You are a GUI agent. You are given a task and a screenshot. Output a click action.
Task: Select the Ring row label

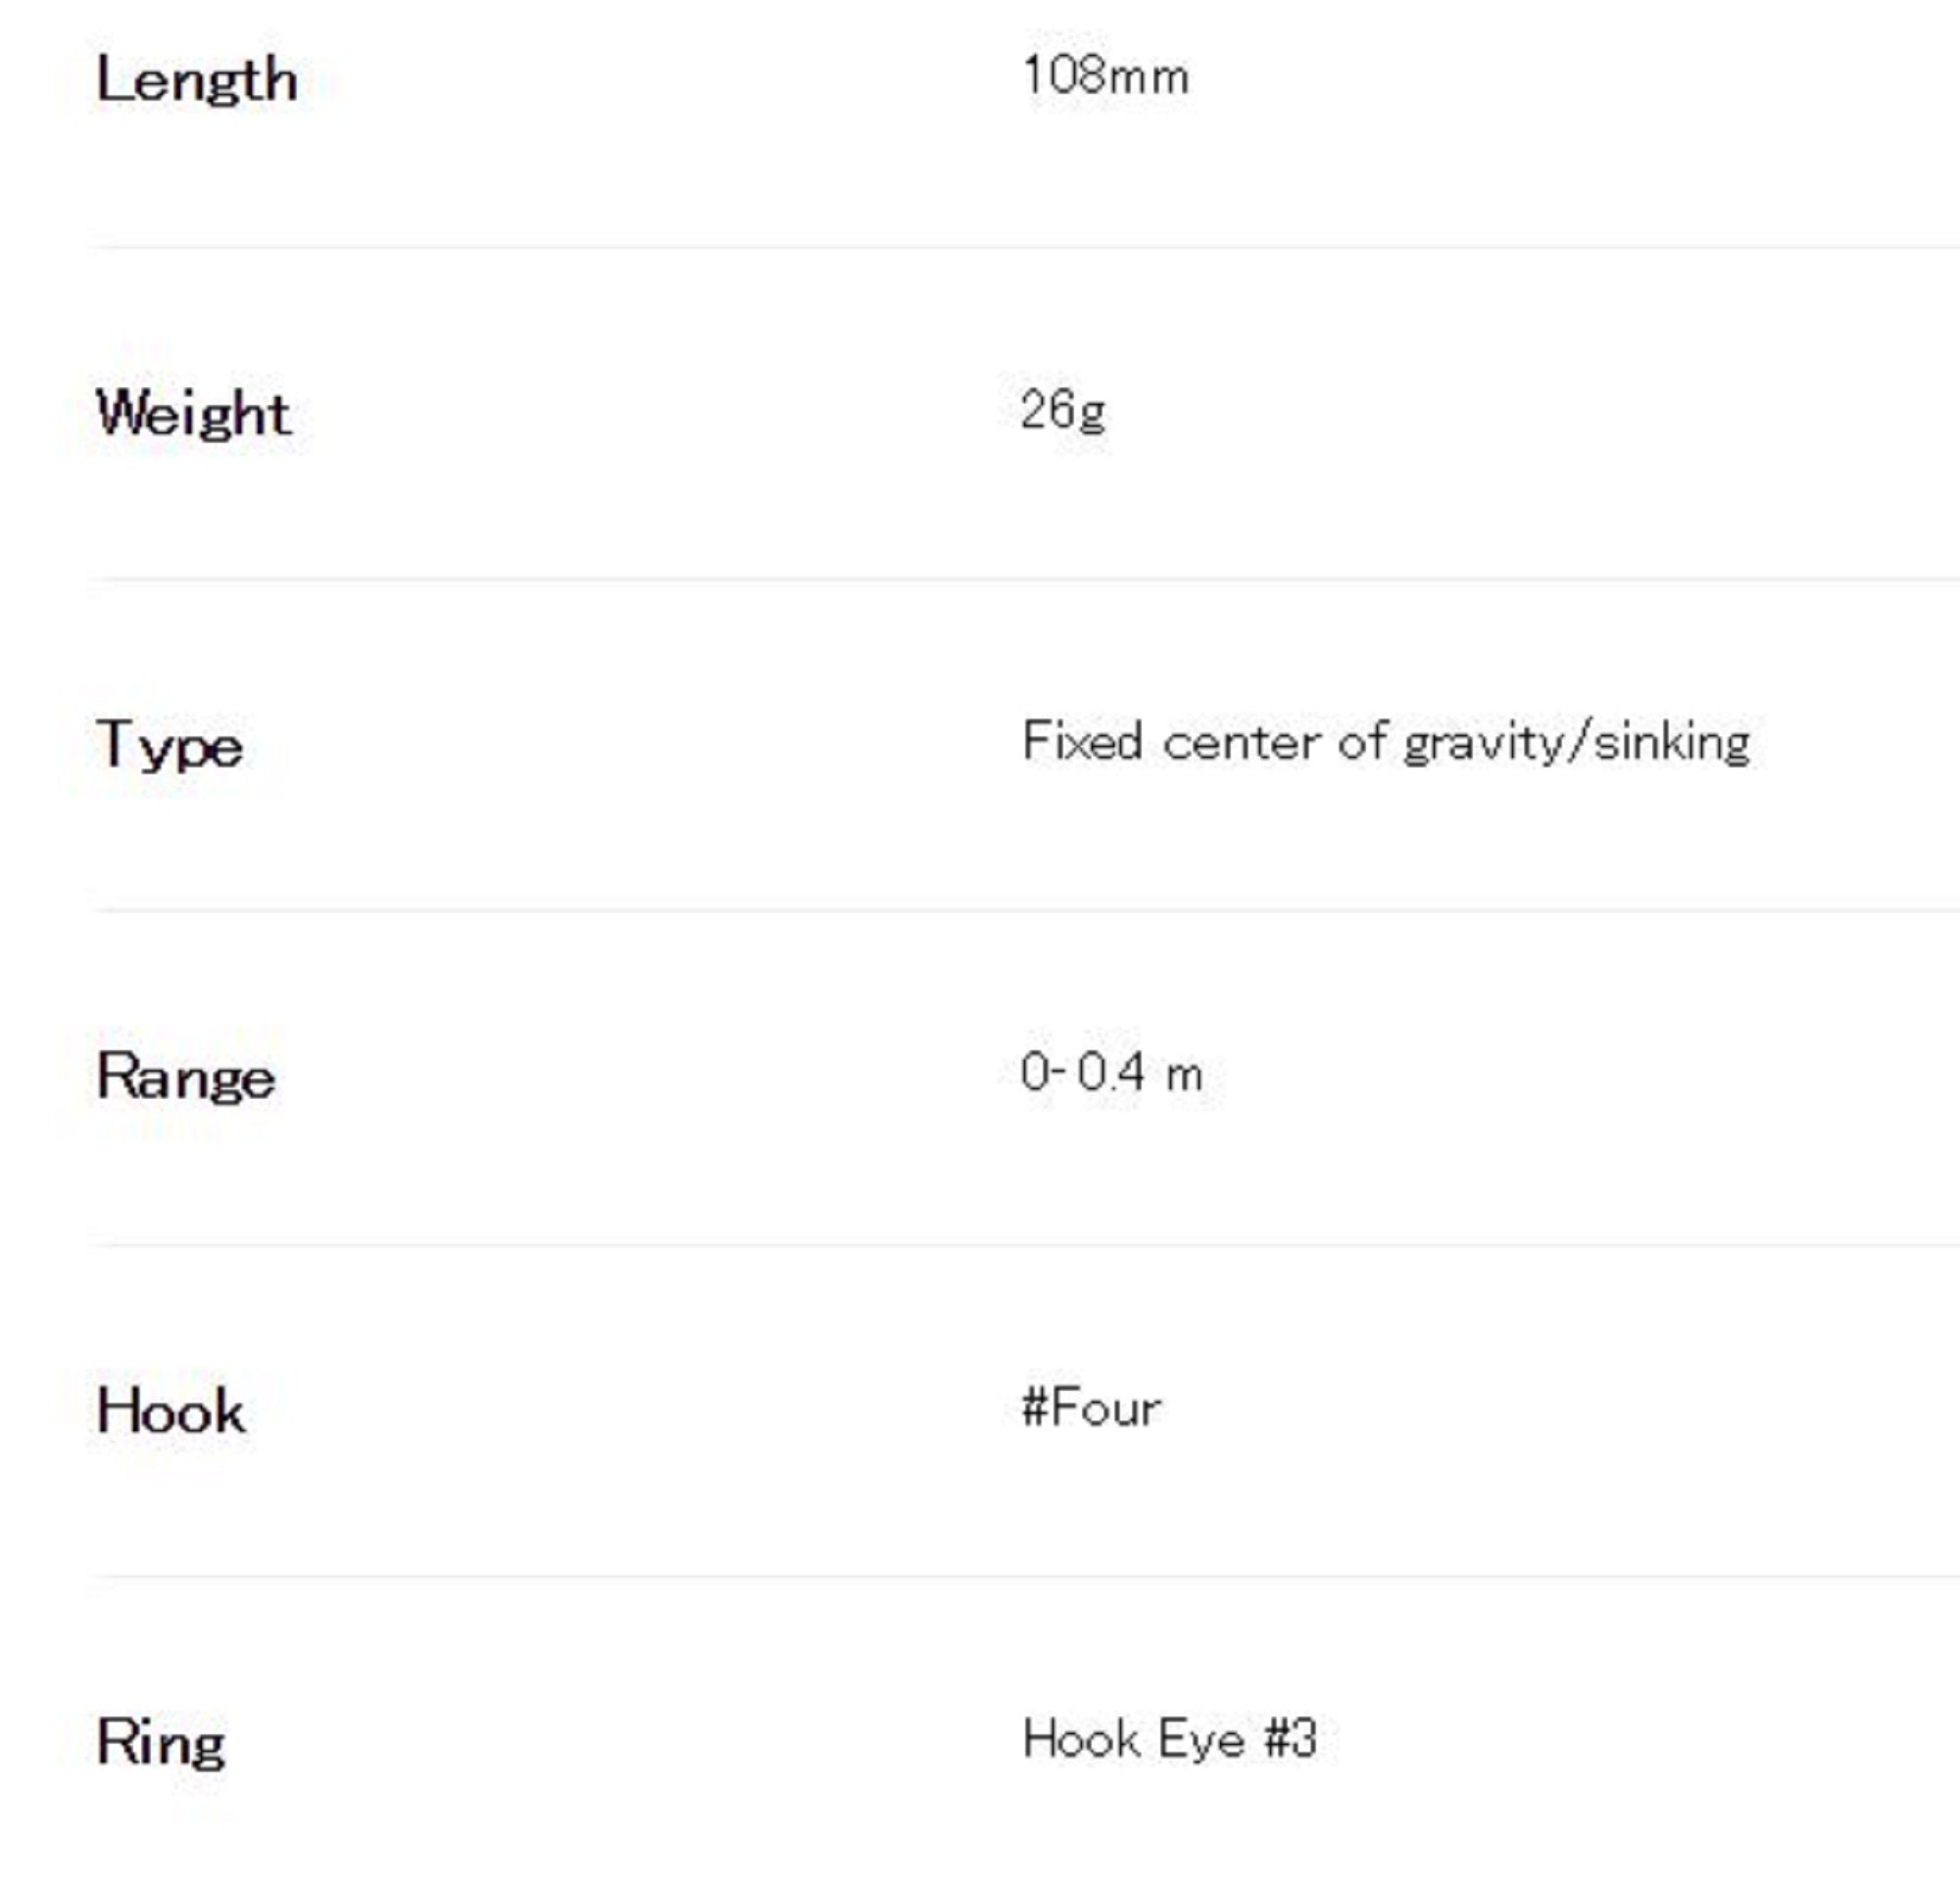[160, 1742]
